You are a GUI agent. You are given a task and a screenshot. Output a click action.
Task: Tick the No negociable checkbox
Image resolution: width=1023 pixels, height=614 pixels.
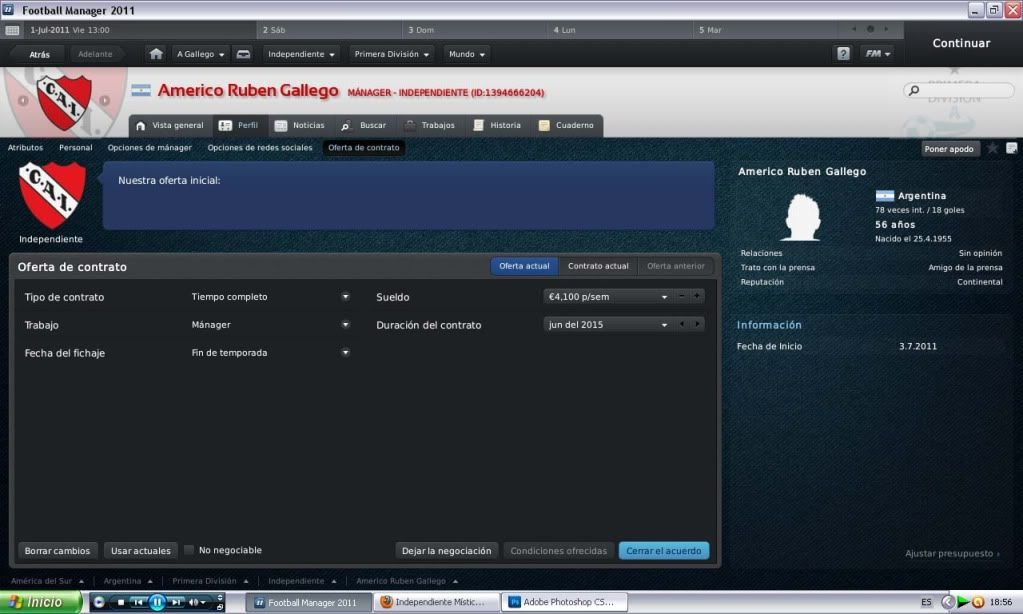pos(189,550)
